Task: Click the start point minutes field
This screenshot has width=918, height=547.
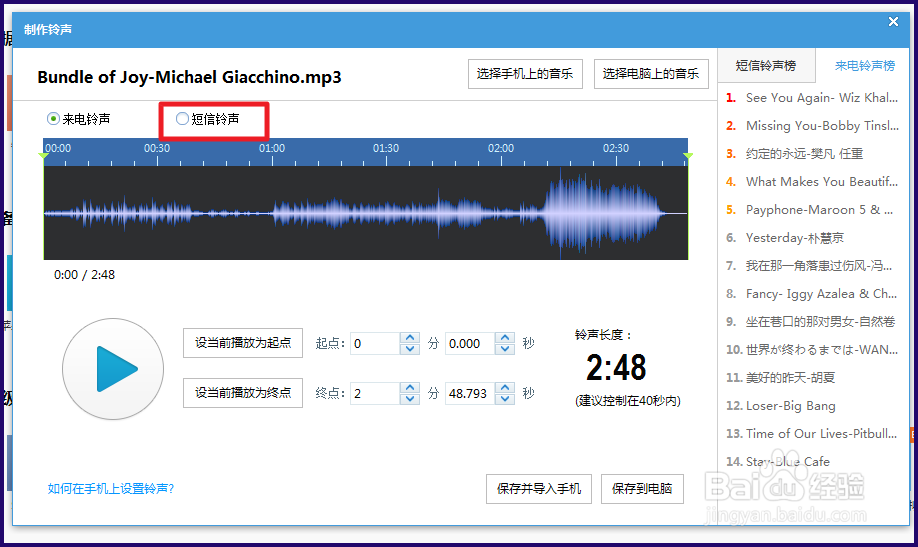Action: [375, 343]
